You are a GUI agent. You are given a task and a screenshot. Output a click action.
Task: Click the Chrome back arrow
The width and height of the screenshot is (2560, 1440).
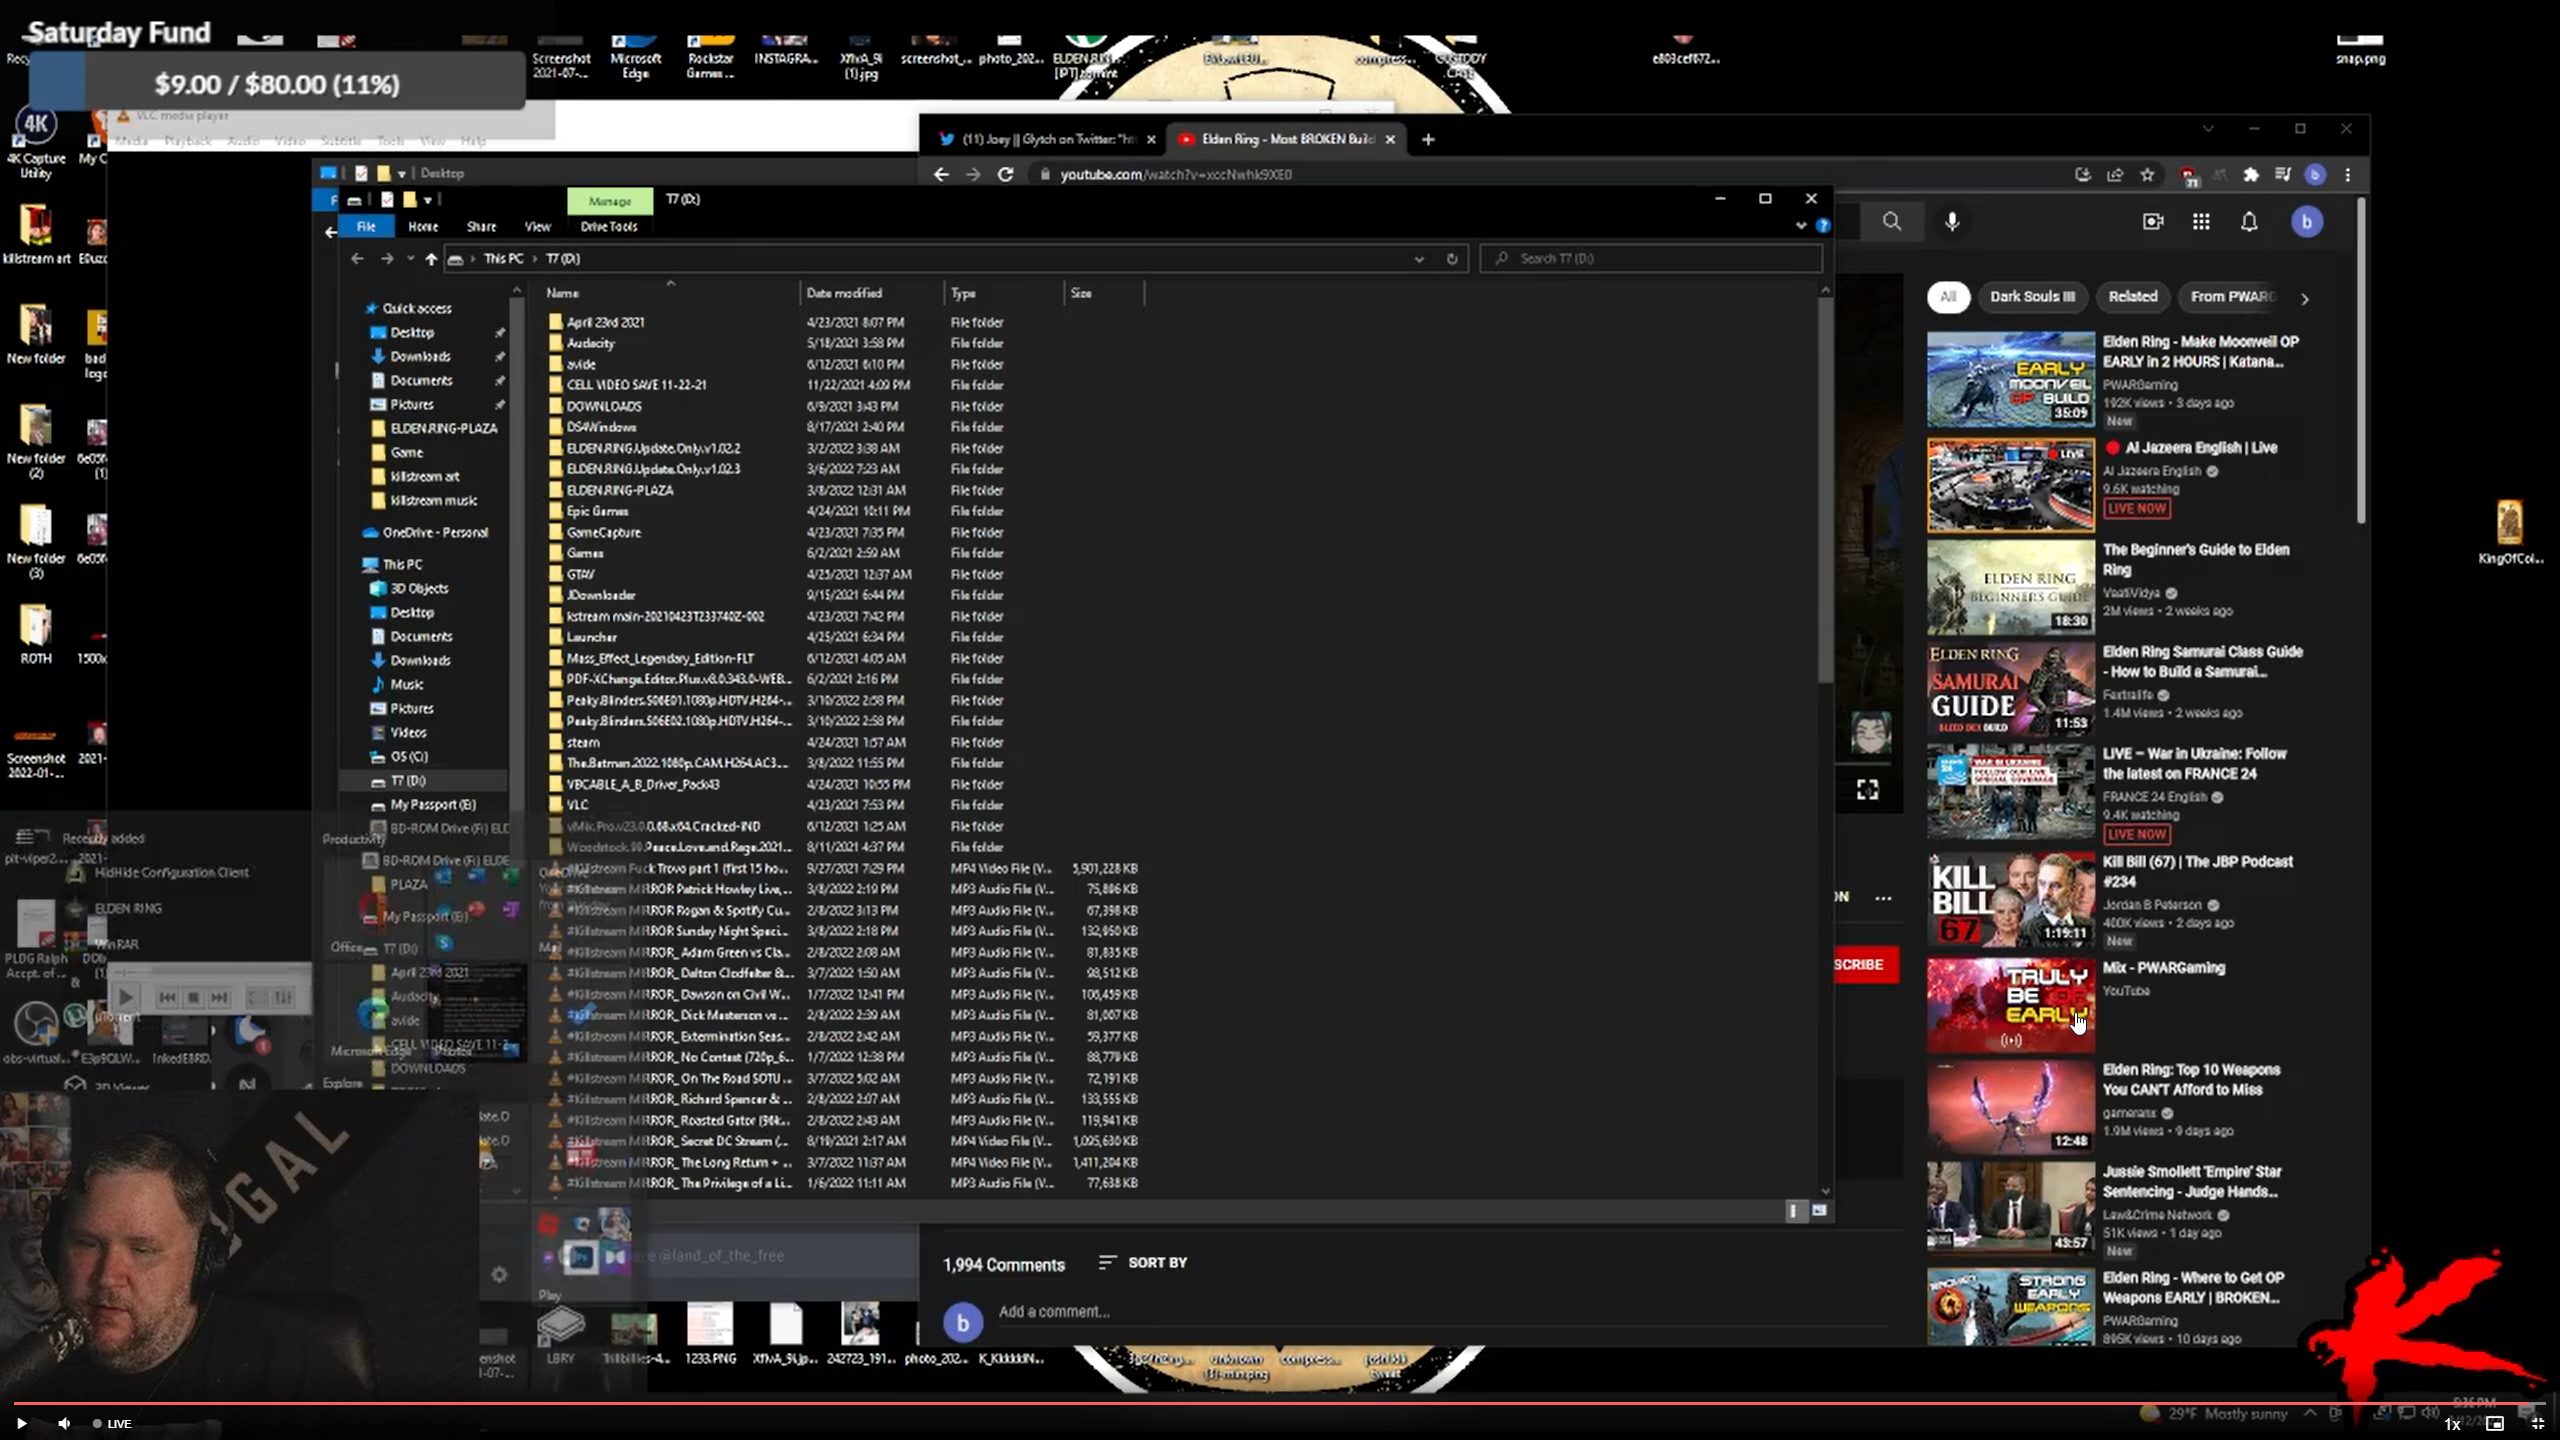coord(941,174)
